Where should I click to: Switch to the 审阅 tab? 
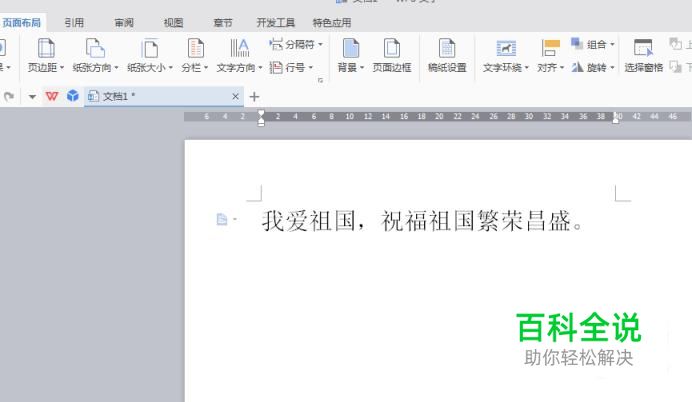[x=124, y=23]
